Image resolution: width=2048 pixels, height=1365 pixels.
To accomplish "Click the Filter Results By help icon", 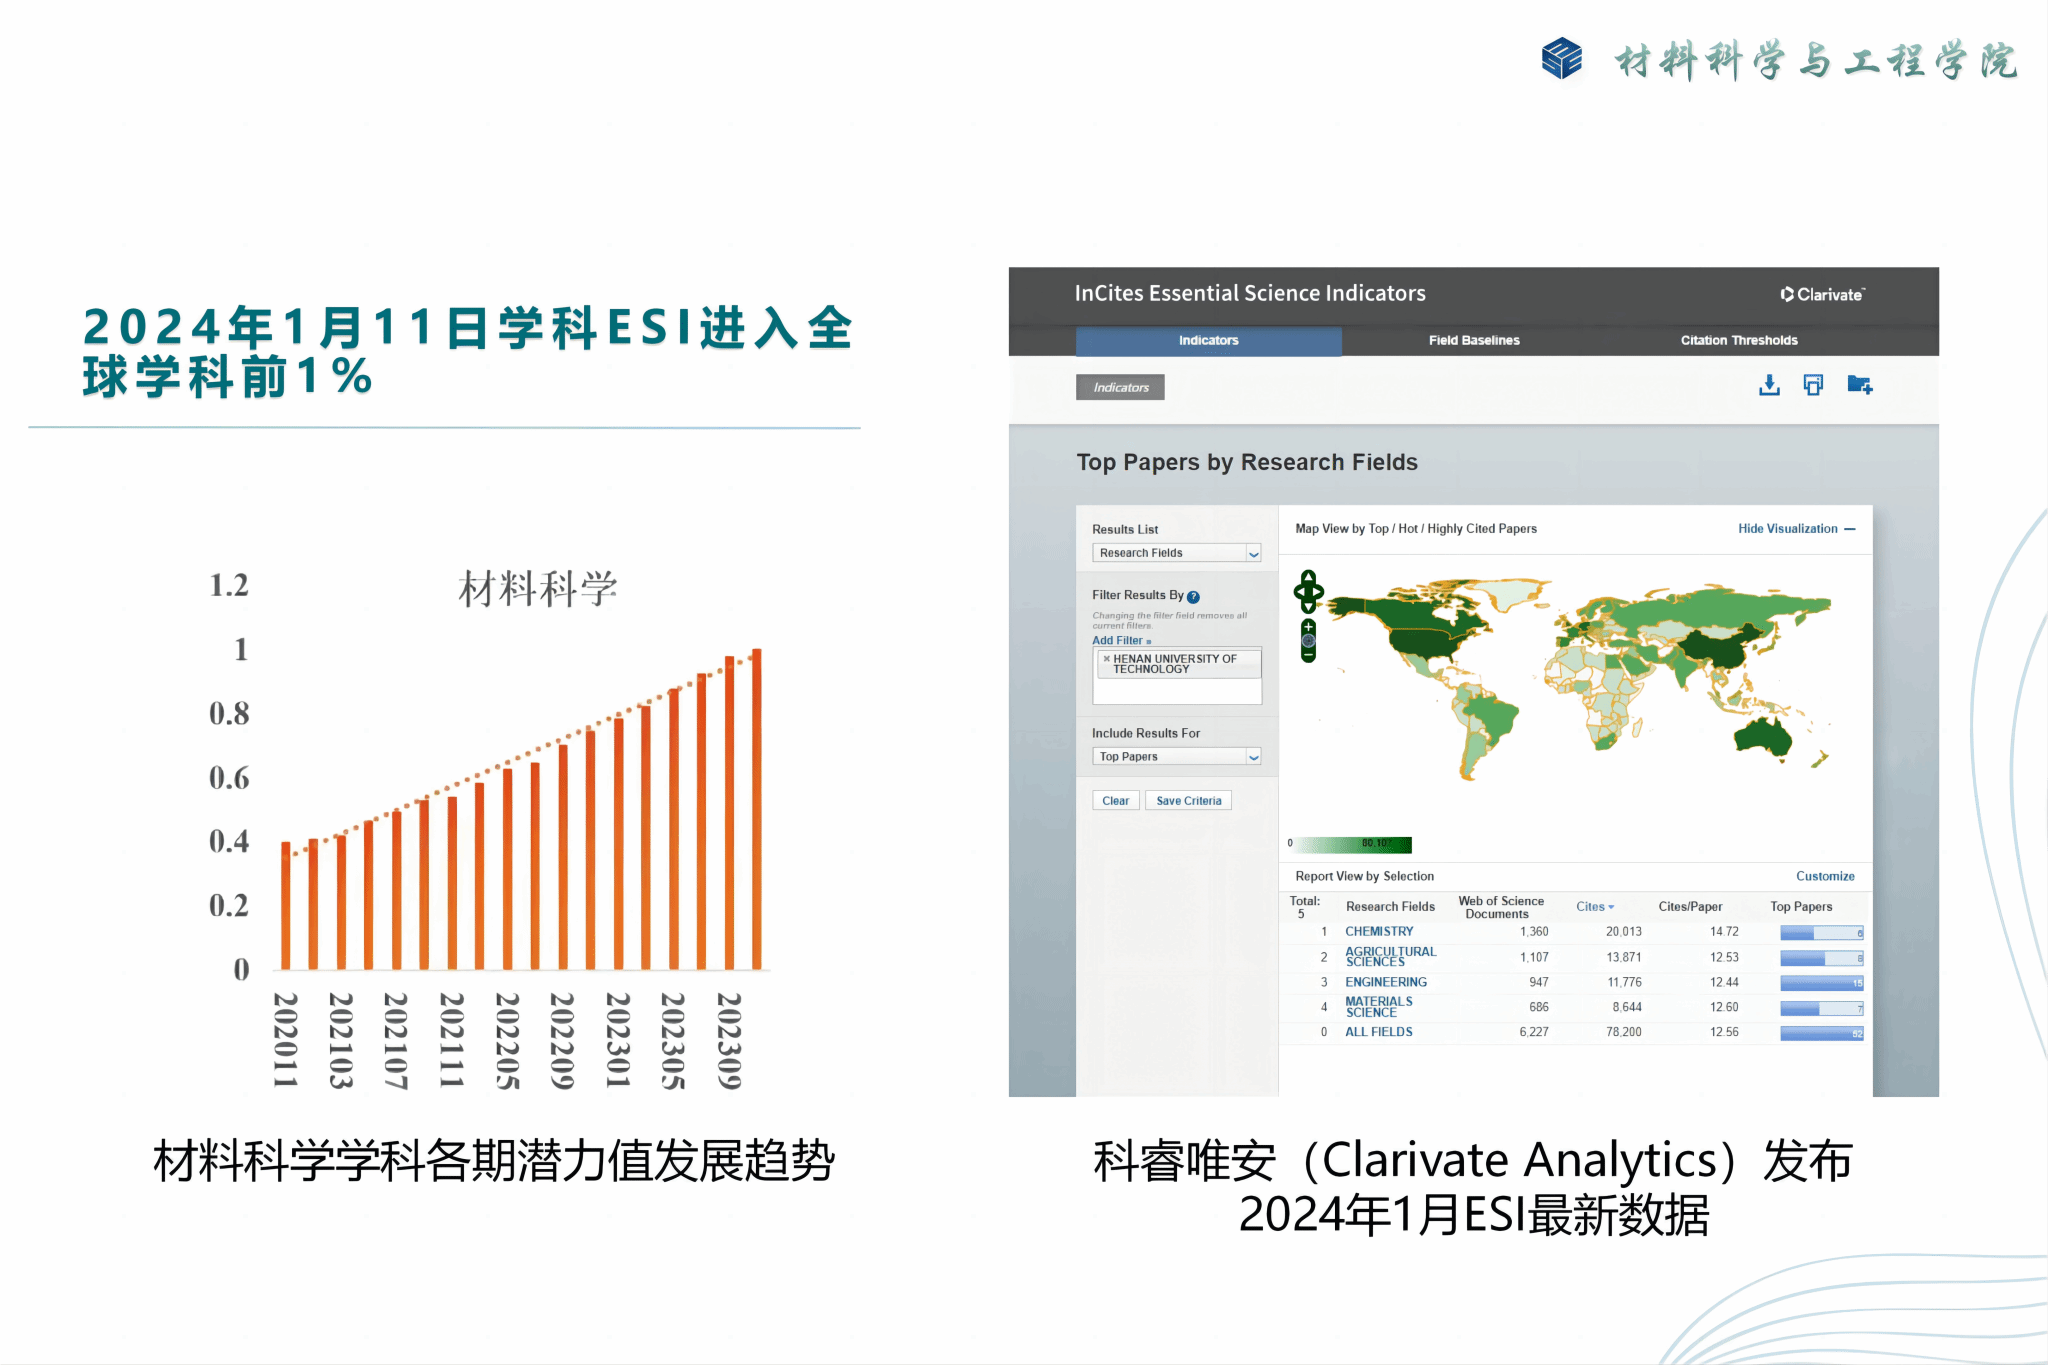I will [x=1193, y=597].
